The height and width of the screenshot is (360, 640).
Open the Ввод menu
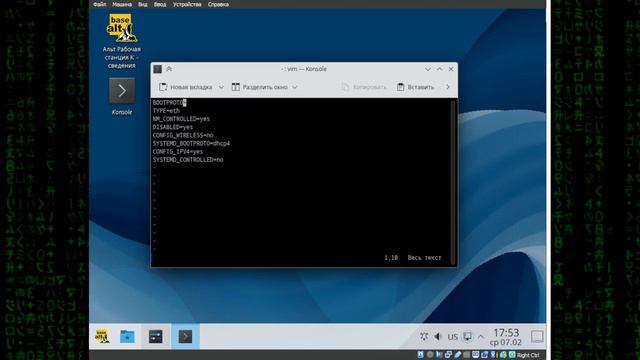point(160,4)
